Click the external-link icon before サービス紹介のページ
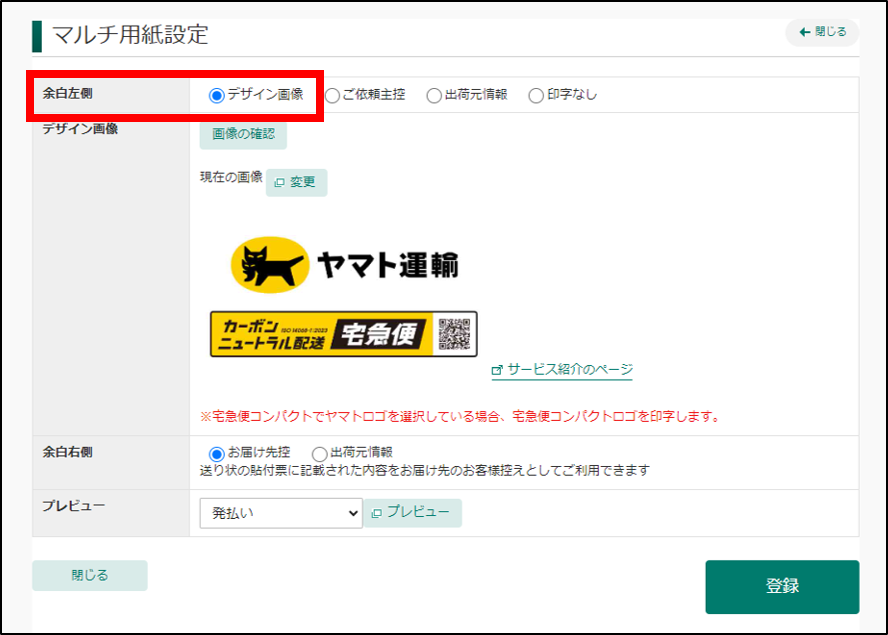Viewport: 888px width, 635px height. [497, 370]
